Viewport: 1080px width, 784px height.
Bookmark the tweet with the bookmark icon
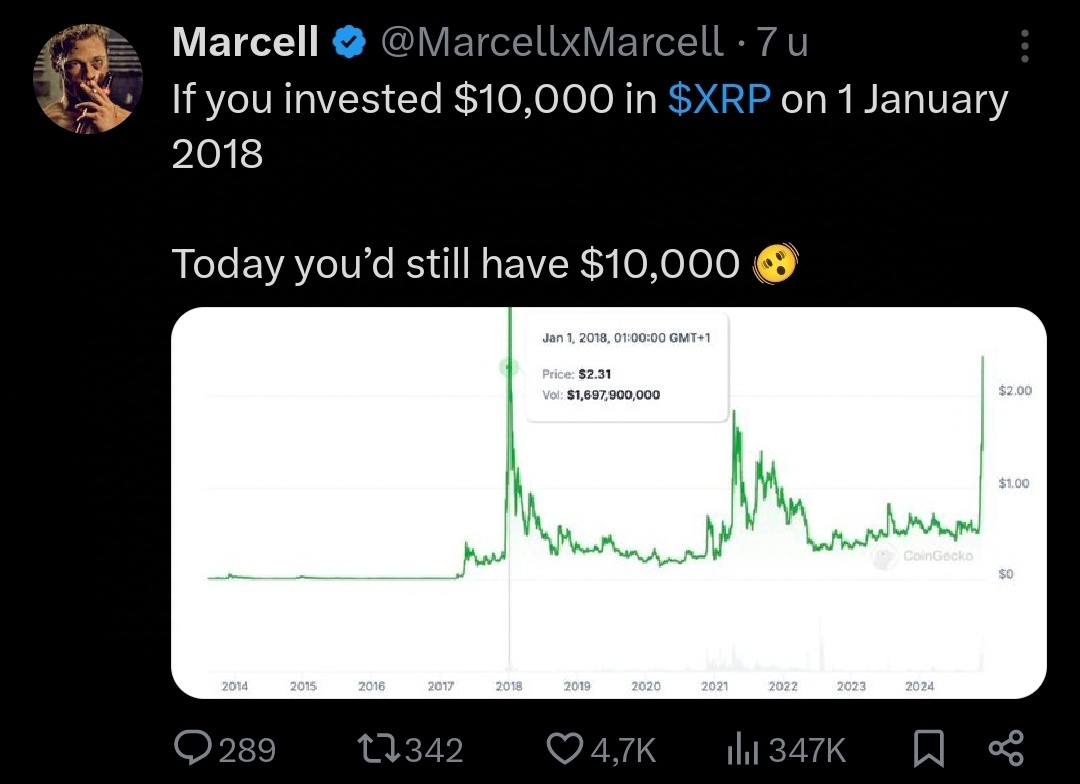(929, 748)
